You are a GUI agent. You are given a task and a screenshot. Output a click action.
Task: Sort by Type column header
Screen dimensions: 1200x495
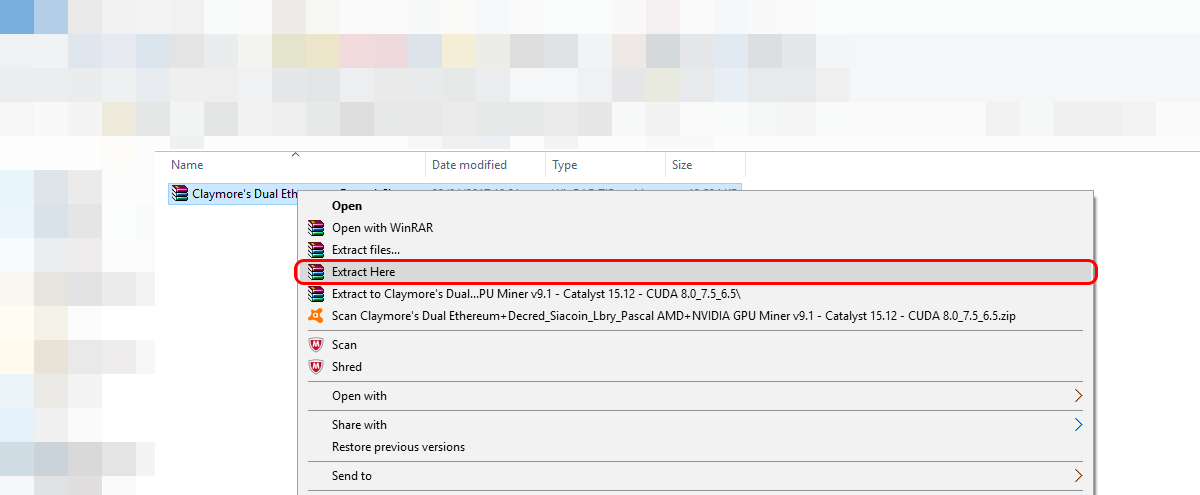point(605,165)
